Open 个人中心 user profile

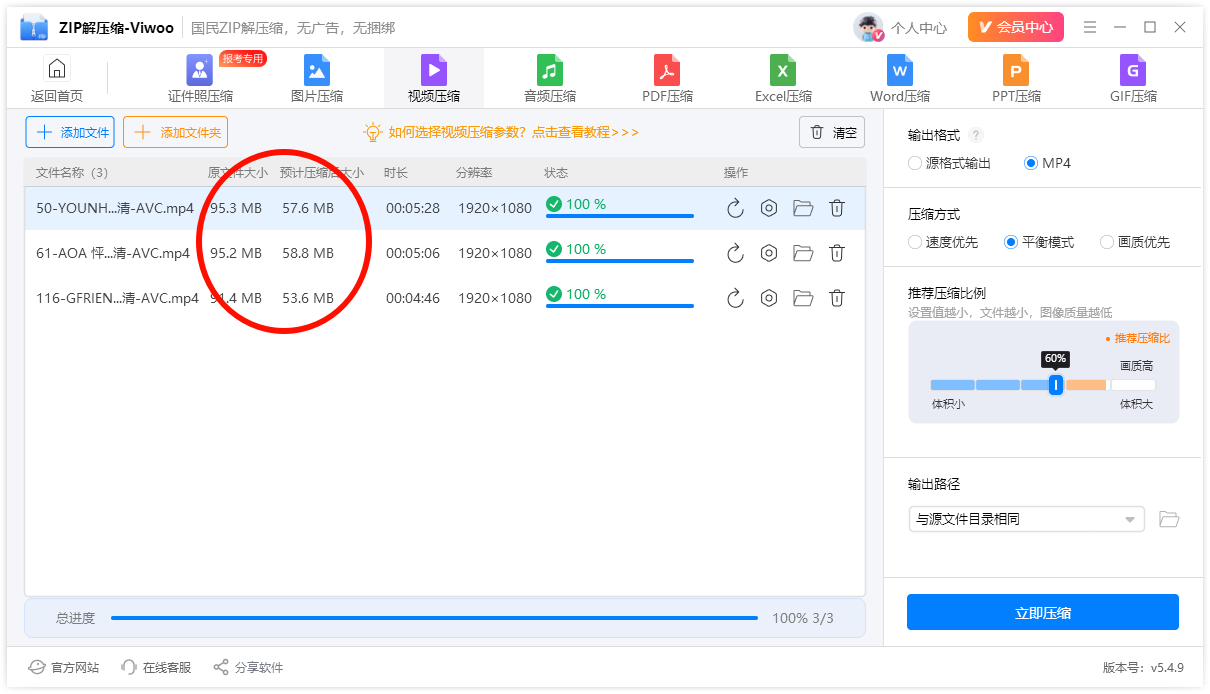click(x=900, y=27)
